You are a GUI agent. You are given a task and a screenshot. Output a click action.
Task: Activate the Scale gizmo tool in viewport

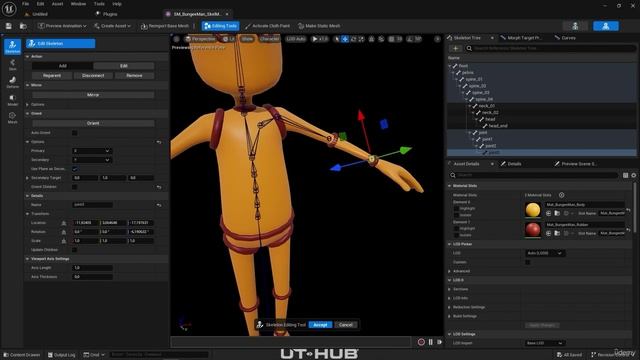(361, 39)
